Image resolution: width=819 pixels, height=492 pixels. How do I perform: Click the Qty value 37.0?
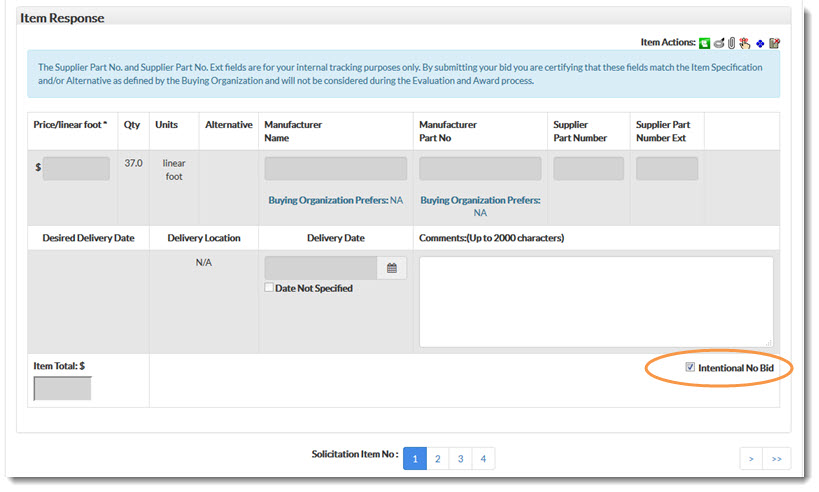point(133,163)
